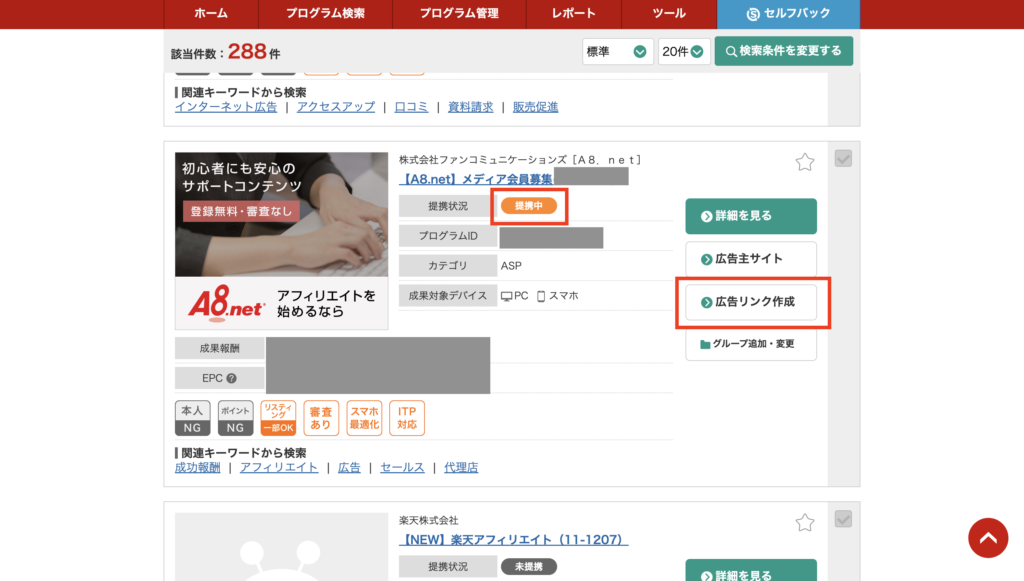Viewport: 1024px width, 581px height.
Task: Follow the 販売促進 keyword link
Action: tap(536, 107)
